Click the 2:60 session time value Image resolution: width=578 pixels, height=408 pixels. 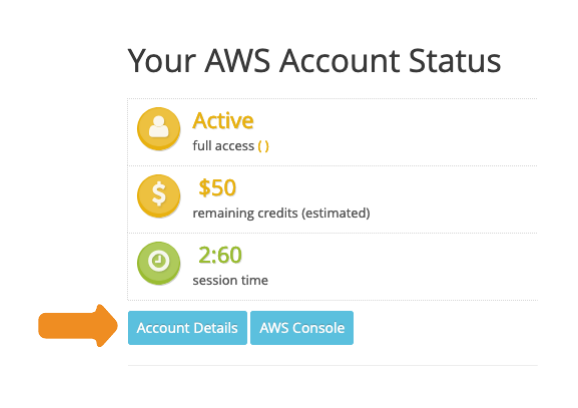tap(220, 255)
